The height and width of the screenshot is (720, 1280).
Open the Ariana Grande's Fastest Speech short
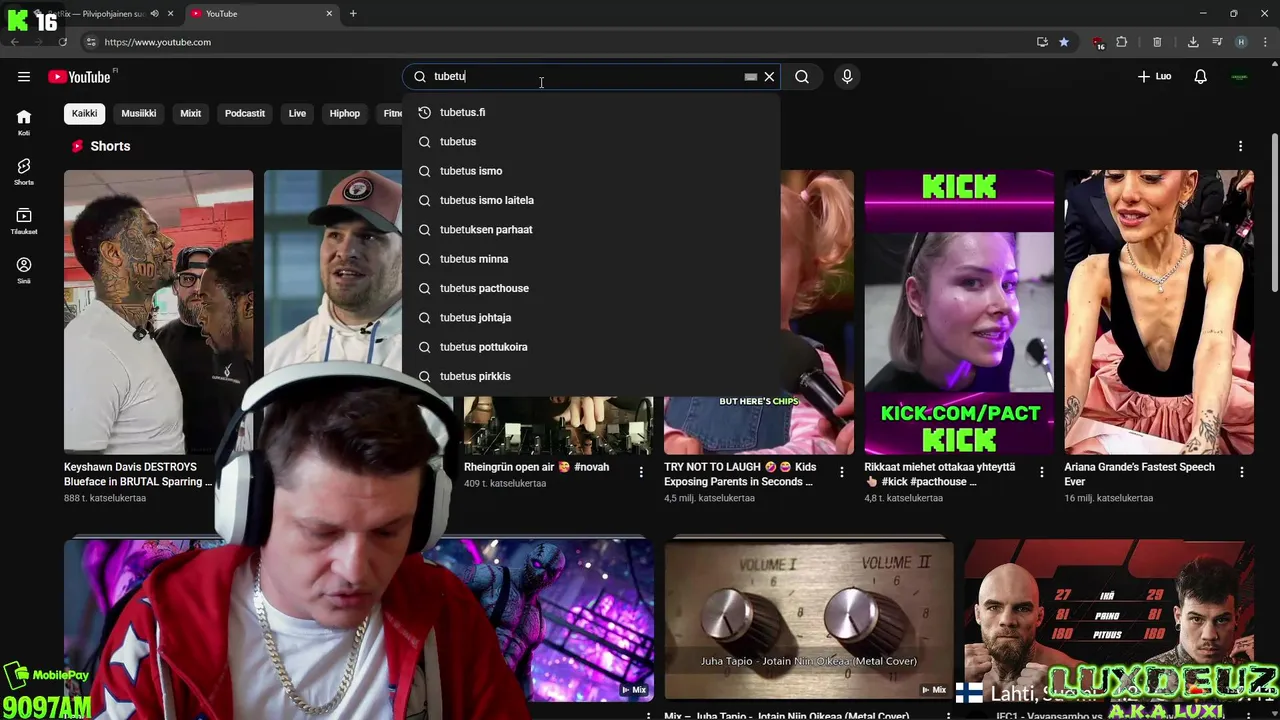coord(1158,312)
